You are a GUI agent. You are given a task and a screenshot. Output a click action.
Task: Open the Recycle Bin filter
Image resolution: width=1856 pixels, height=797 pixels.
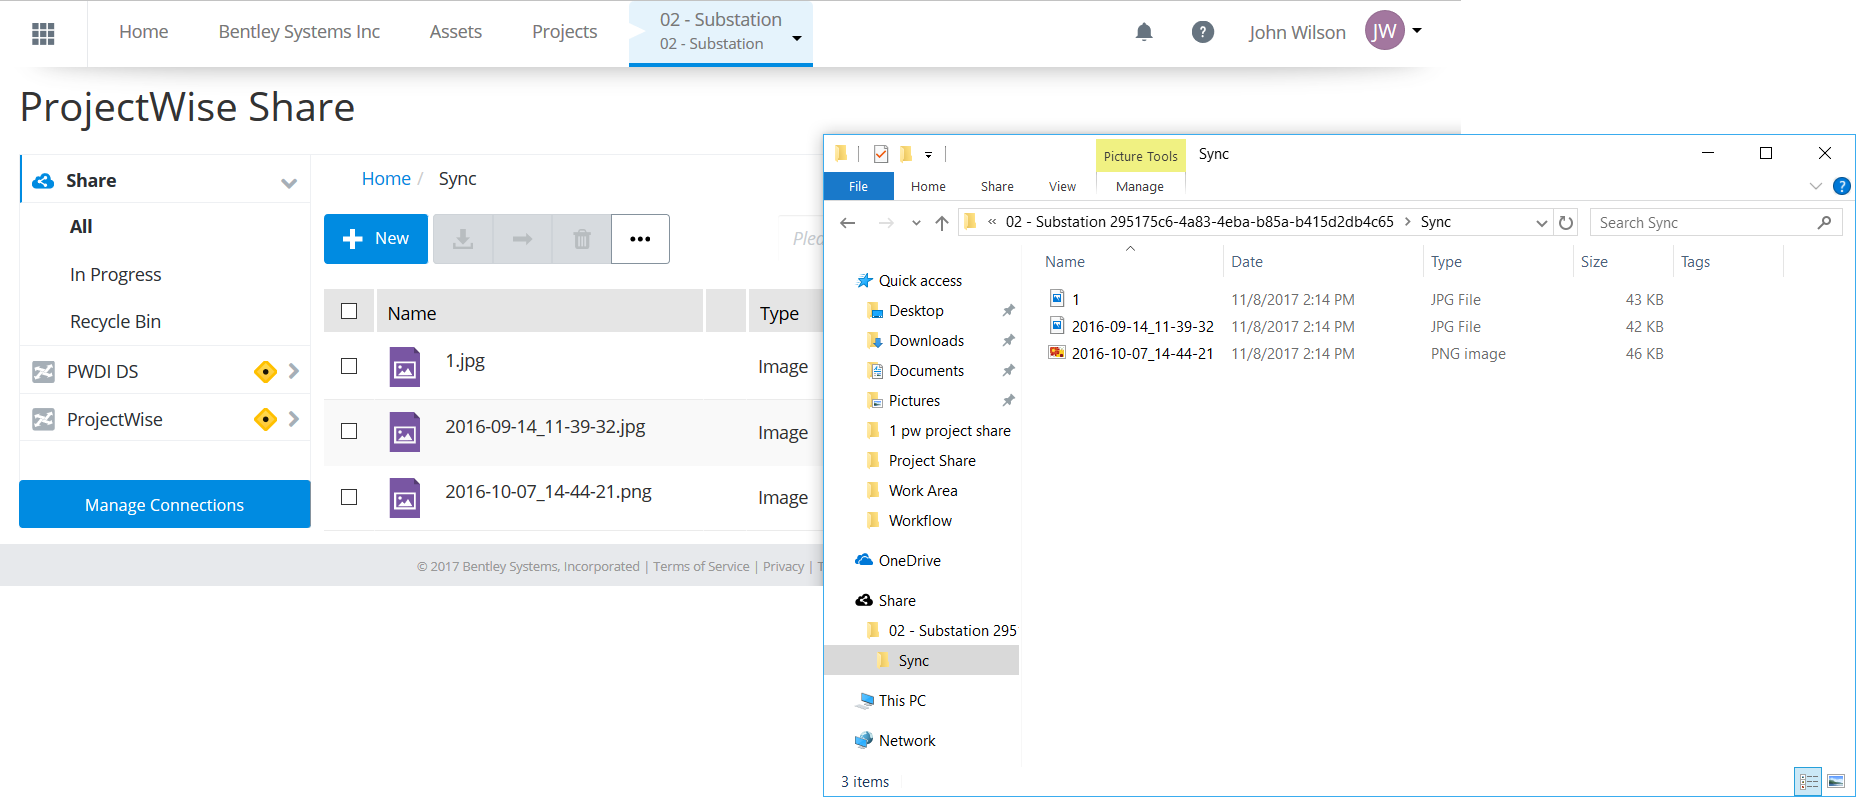116,322
